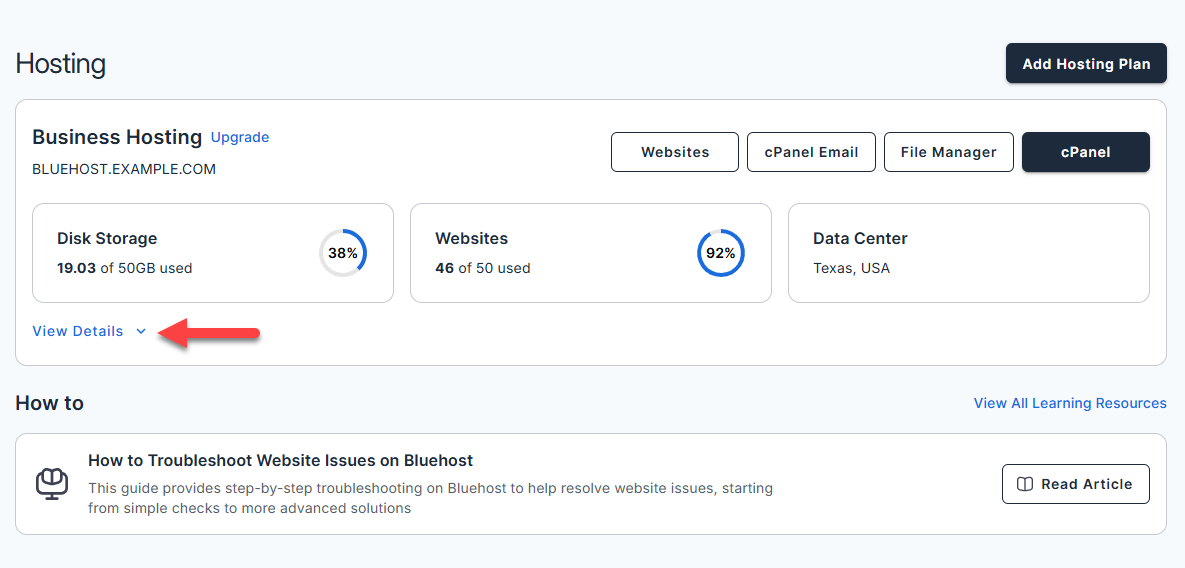Click the Business Hosting plan title
This screenshot has height=568, width=1185.
117,137
